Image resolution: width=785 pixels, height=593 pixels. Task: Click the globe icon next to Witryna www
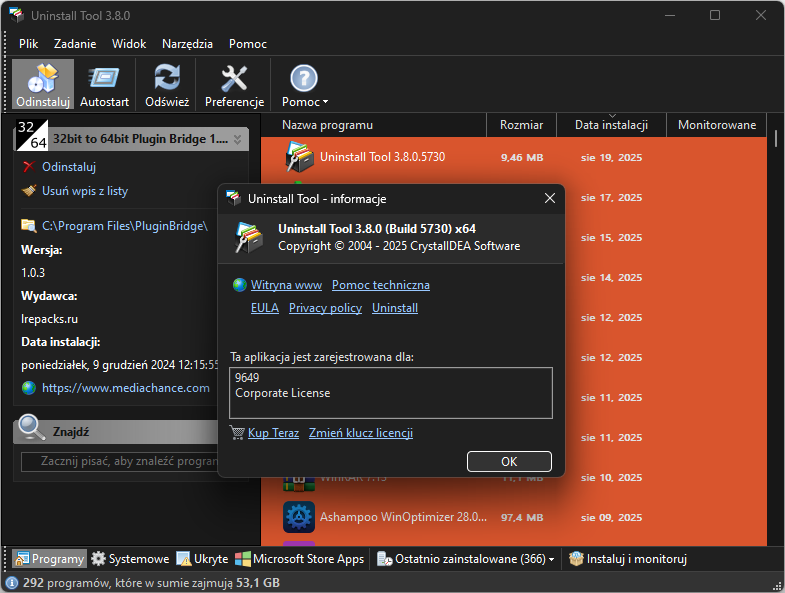tap(240, 285)
